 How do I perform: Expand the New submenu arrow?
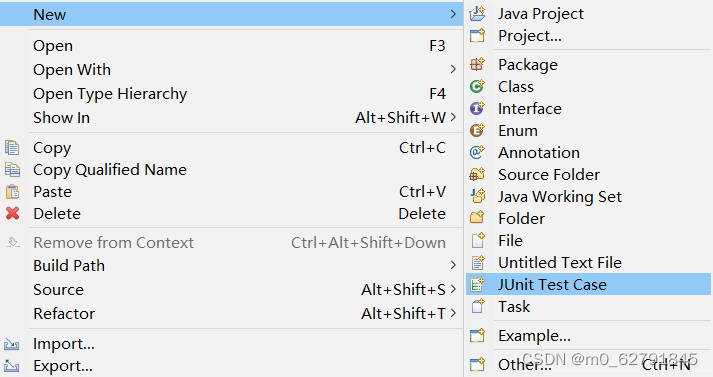click(453, 14)
